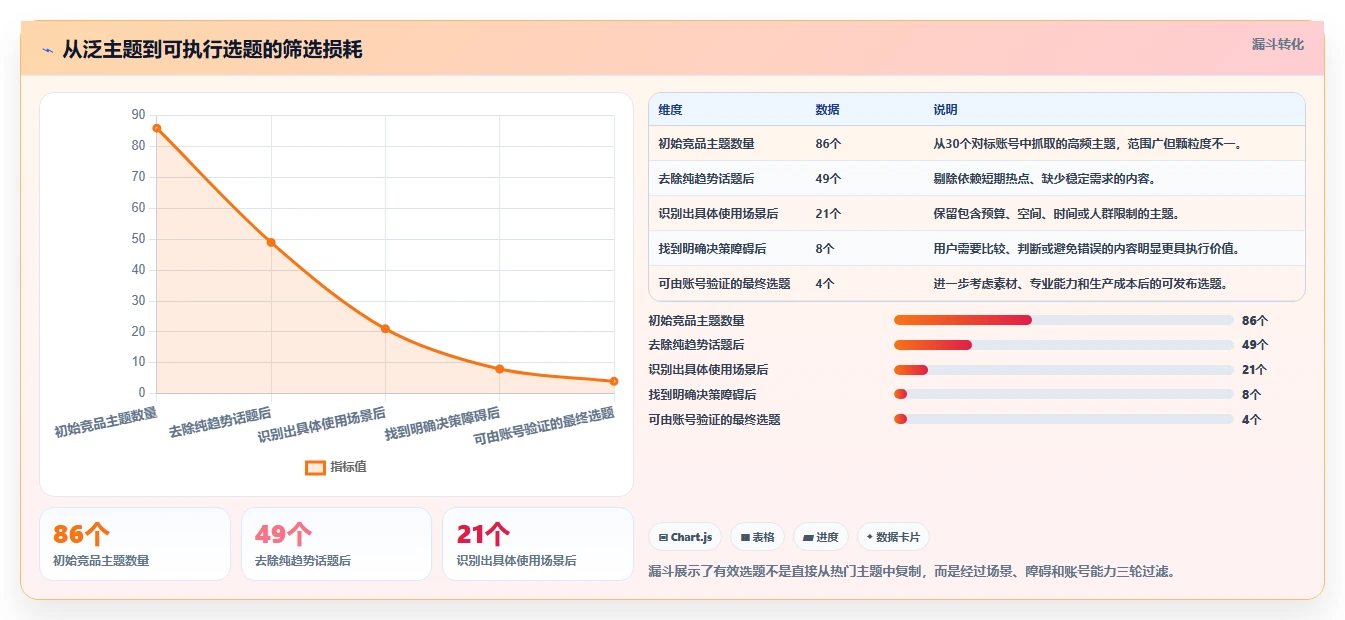Click x-axis label 找到明确决策障碍后
Screen dimensions: 1345x620
pos(443,424)
